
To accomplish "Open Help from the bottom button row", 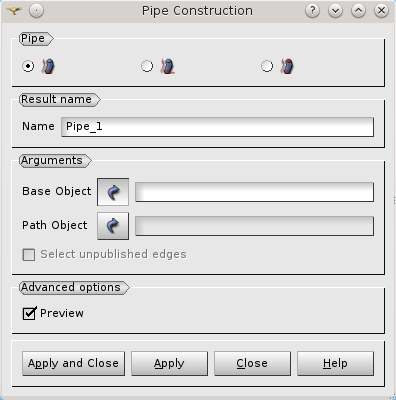I will 335,363.
